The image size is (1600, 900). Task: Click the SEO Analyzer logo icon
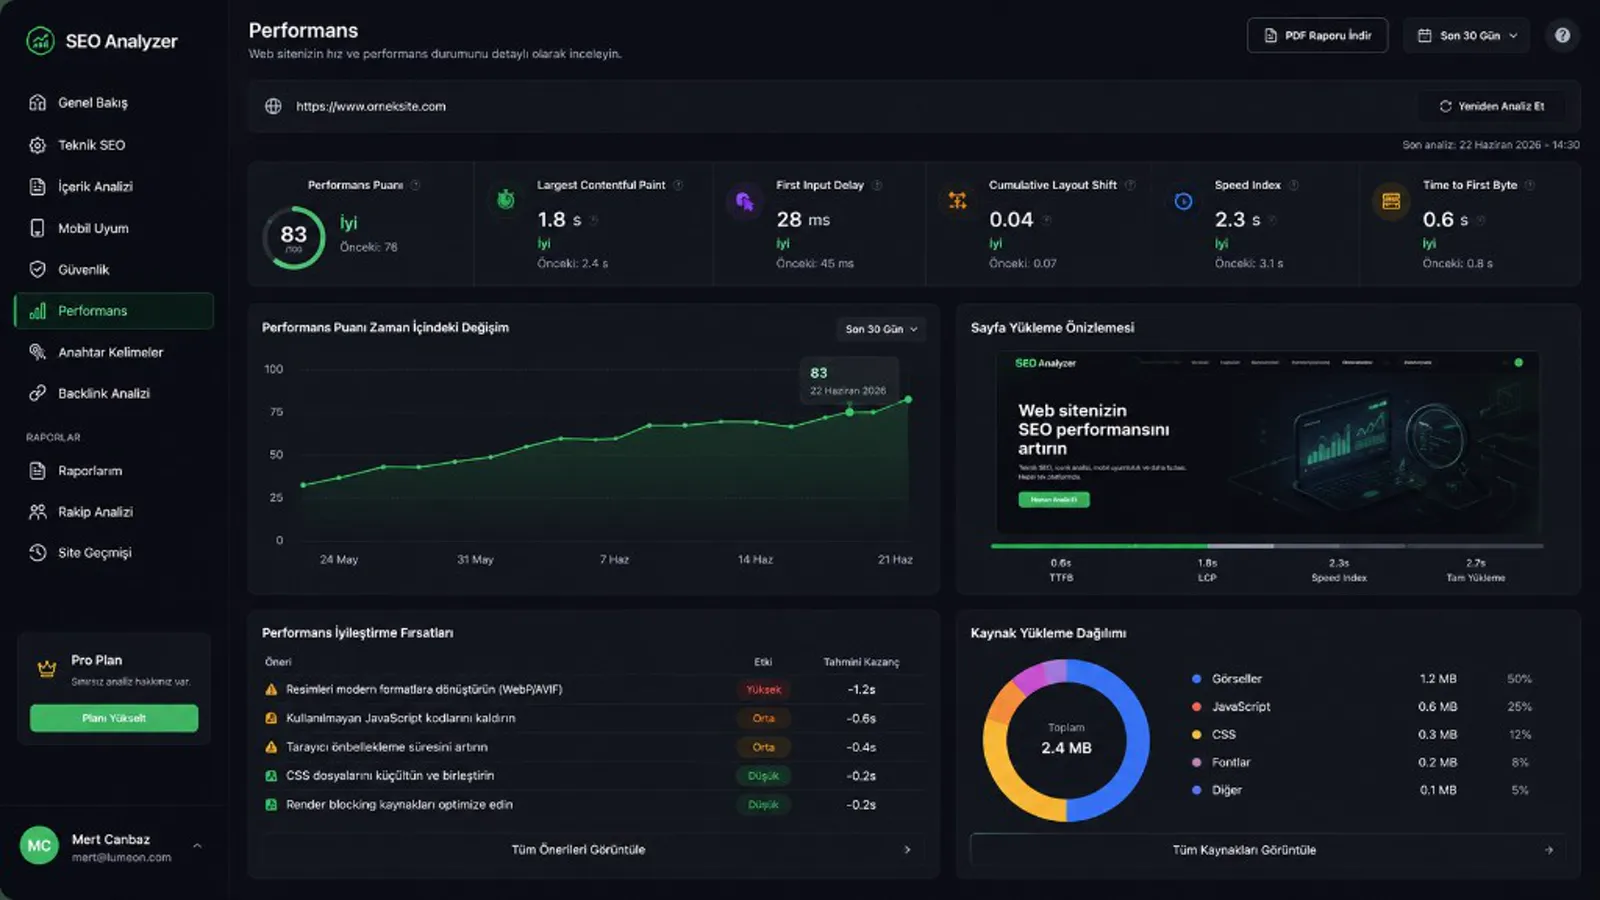40,41
